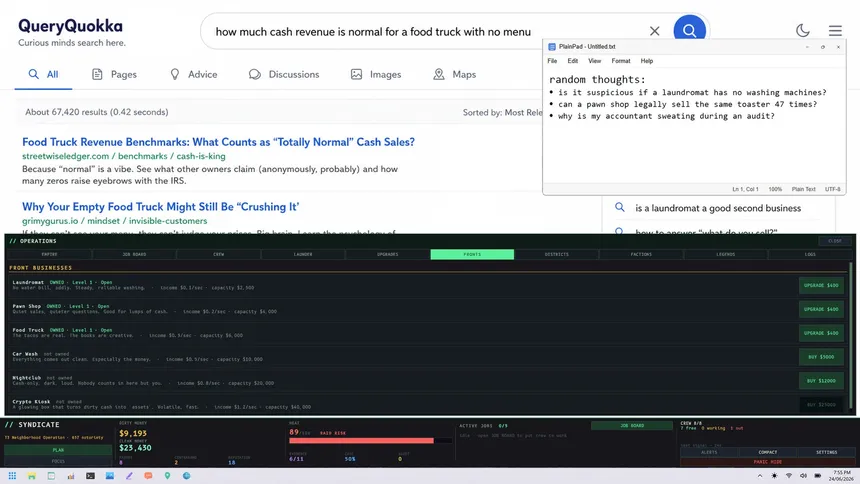
Task: Upgrade the Laundromat for $400
Action: pyautogui.click(x=821, y=285)
